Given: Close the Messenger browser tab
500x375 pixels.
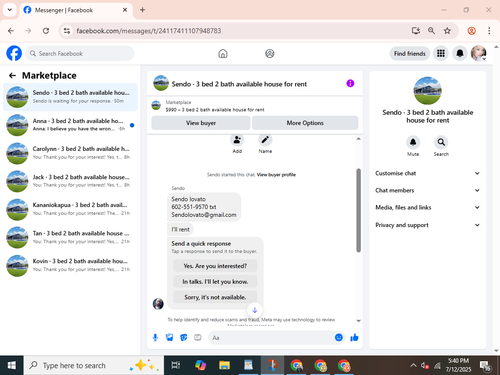Looking at the screenshot, I should coord(125,10).
